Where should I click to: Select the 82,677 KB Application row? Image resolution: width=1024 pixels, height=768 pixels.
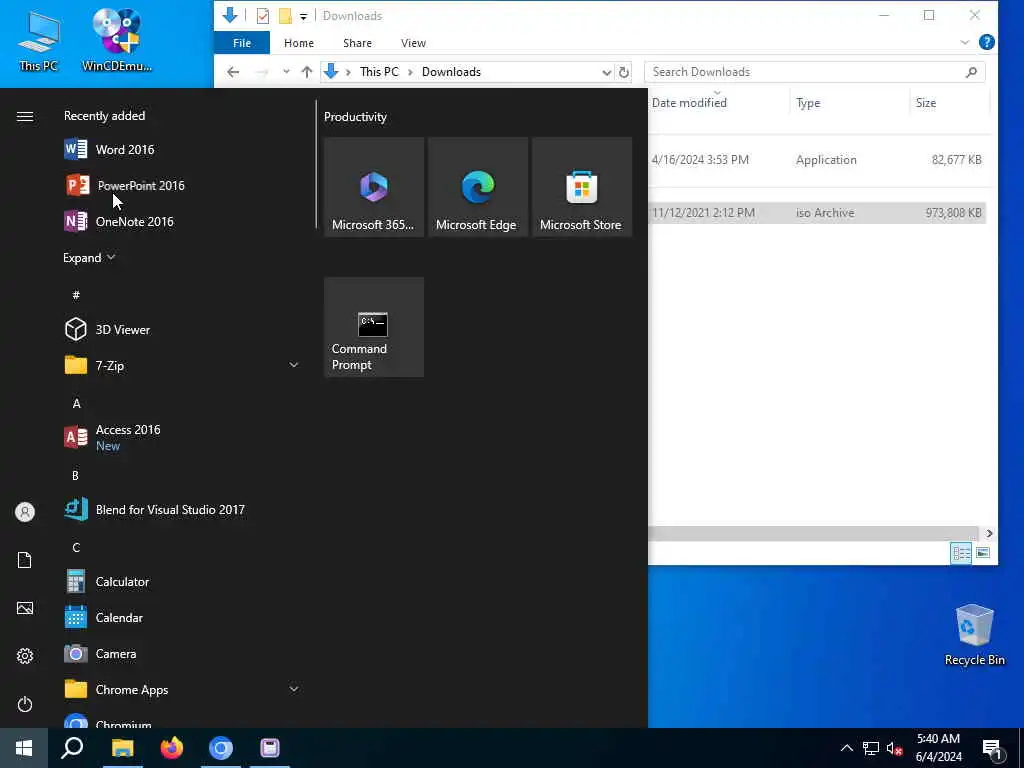coord(817,160)
